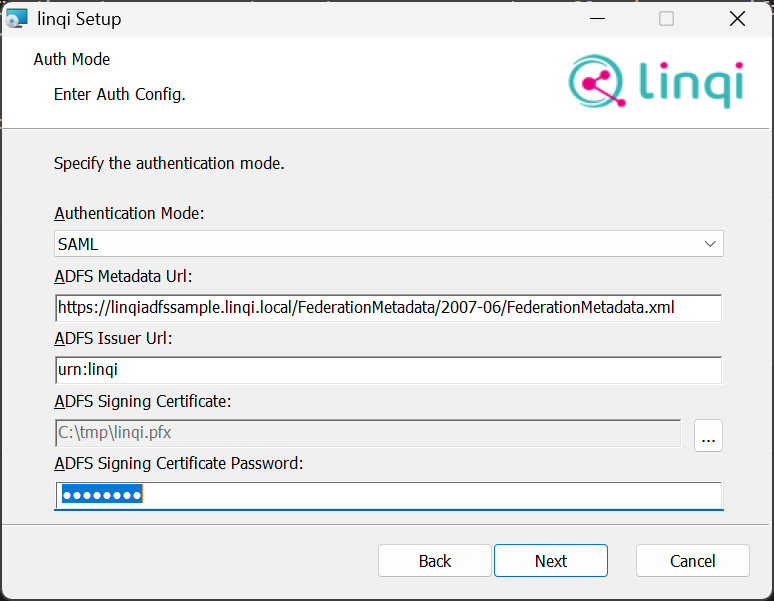The image size is (774, 601).
Task: Click the maximize button of the setup window
Action: 666,19
